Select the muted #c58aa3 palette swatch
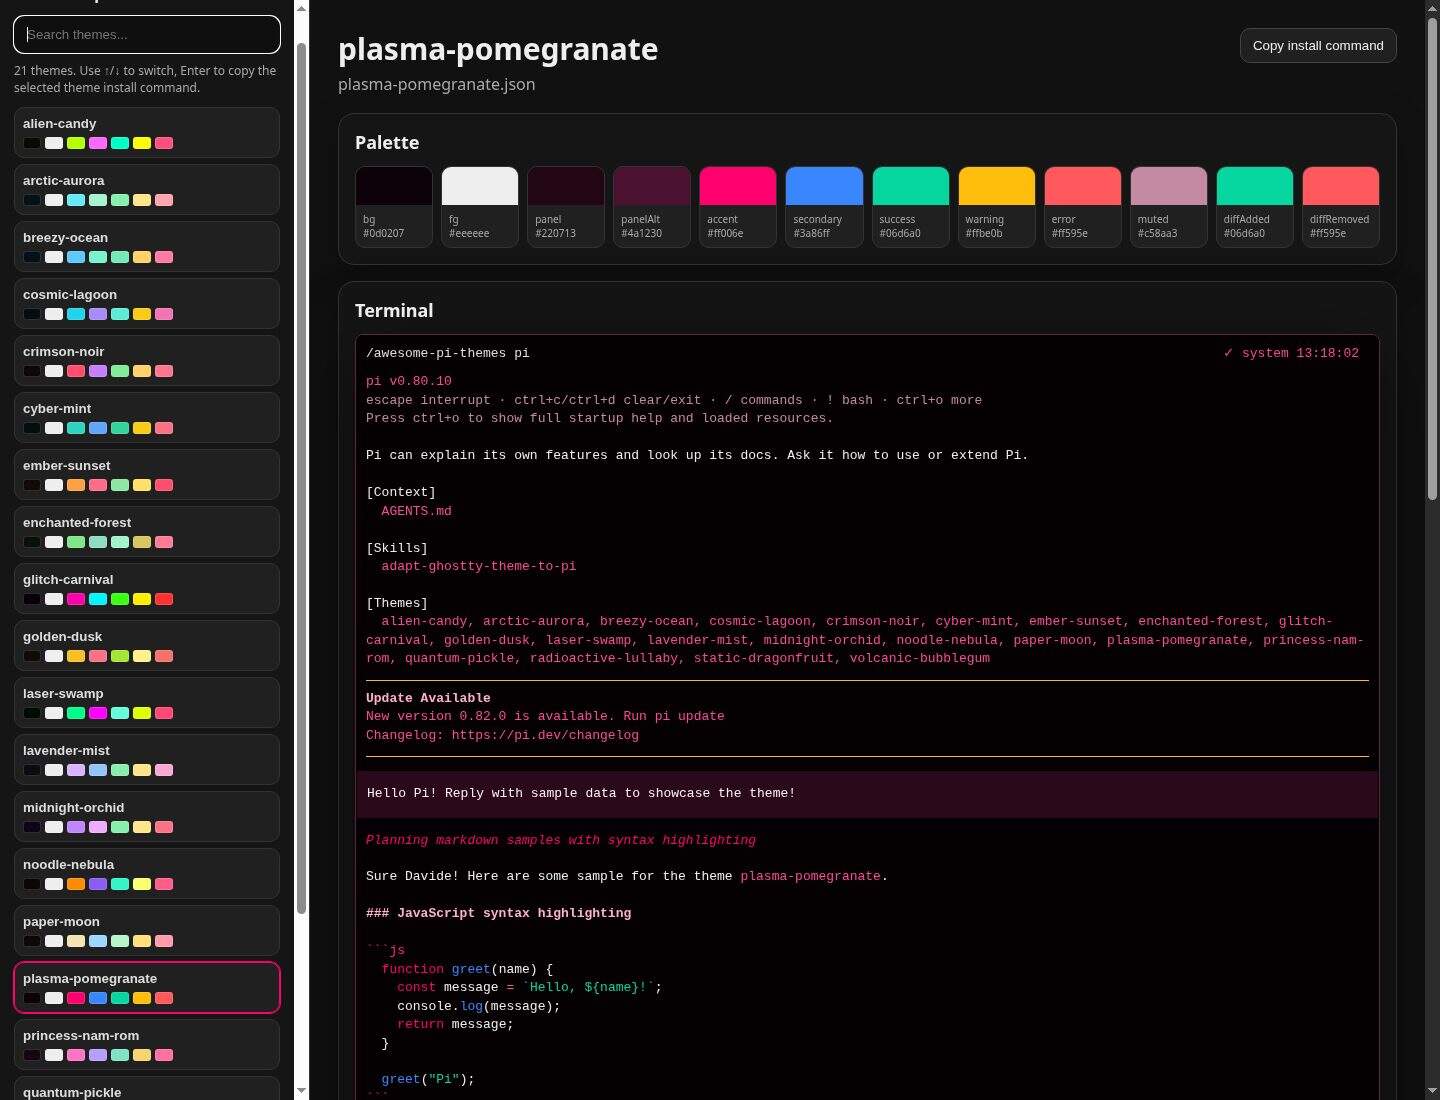 [x=1169, y=206]
